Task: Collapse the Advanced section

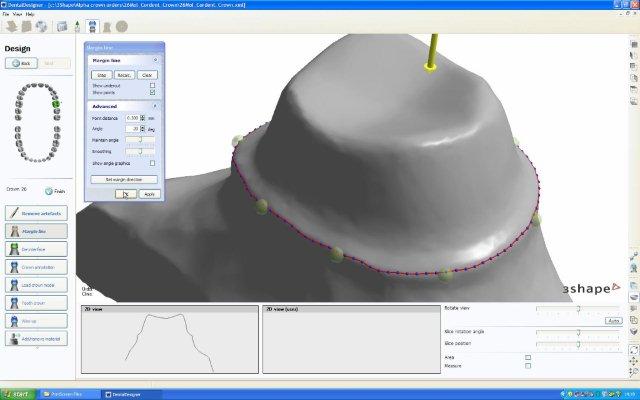Action: (x=155, y=106)
